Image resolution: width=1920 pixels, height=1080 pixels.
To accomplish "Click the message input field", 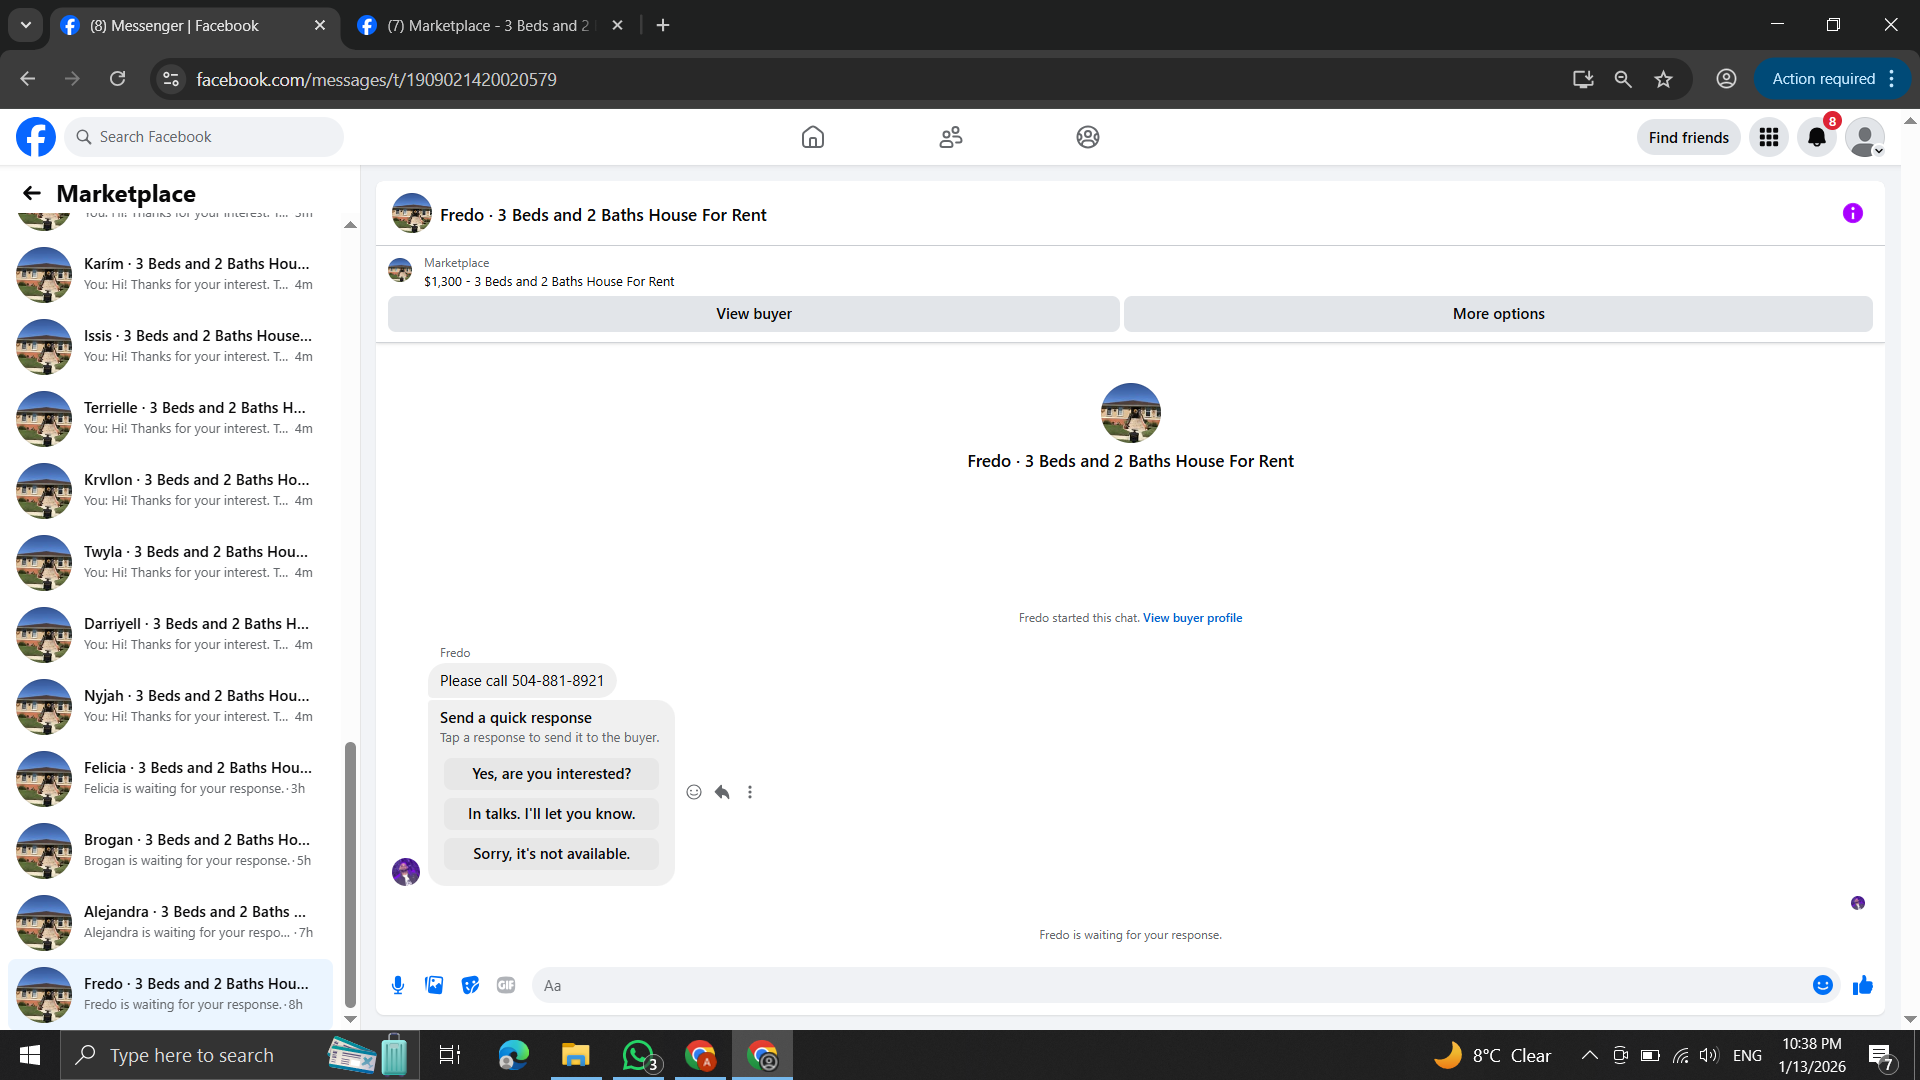I will point(1170,985).
